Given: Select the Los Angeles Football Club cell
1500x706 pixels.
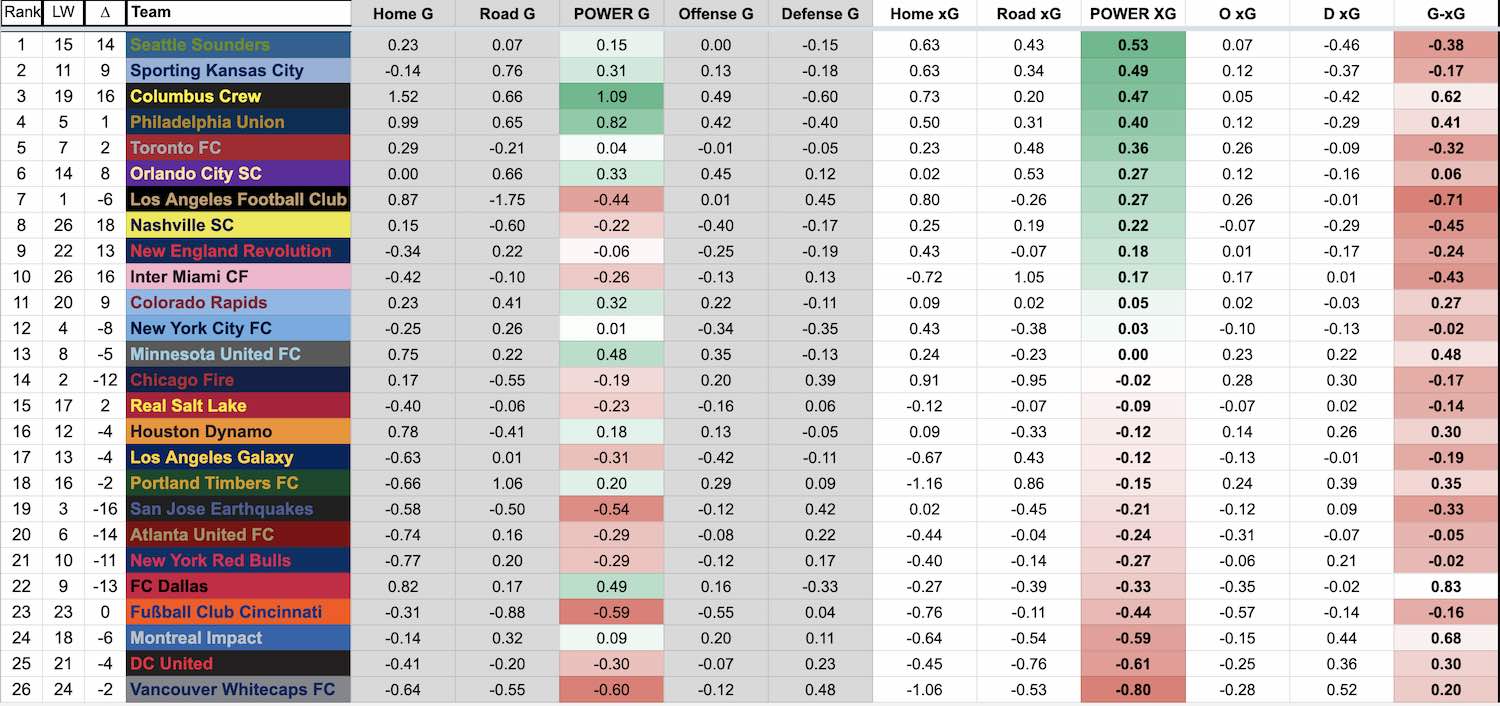Looking at the screenshot, I should coord(239,200).
